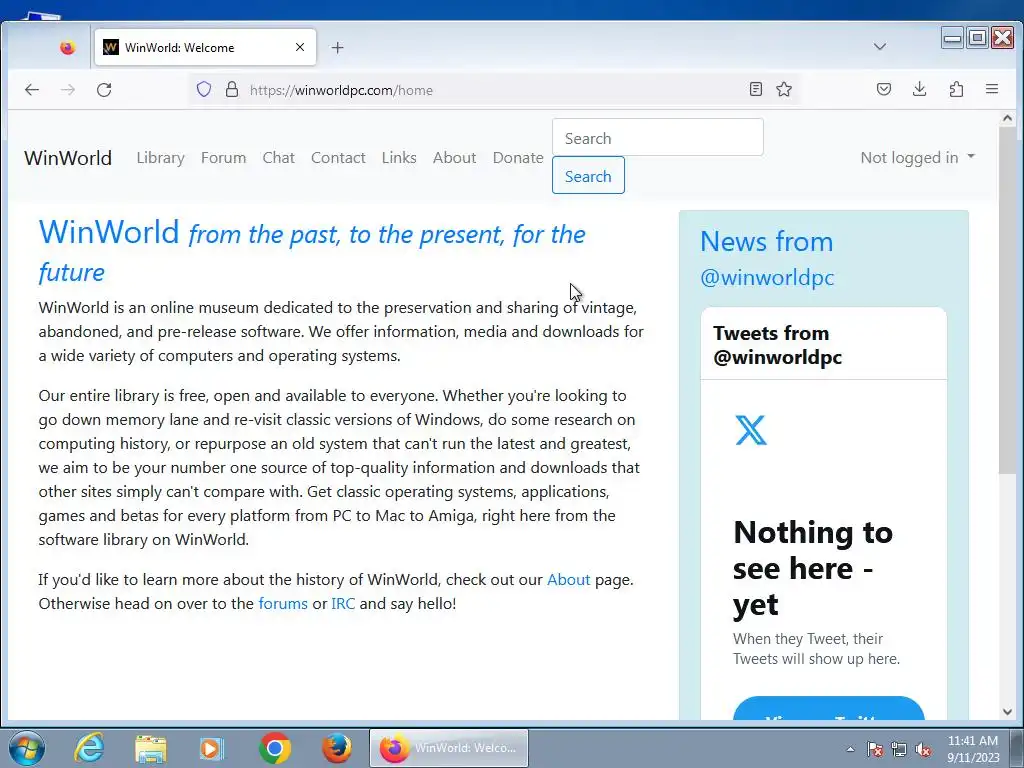Click the page scrollbar up arrow

1007,119
